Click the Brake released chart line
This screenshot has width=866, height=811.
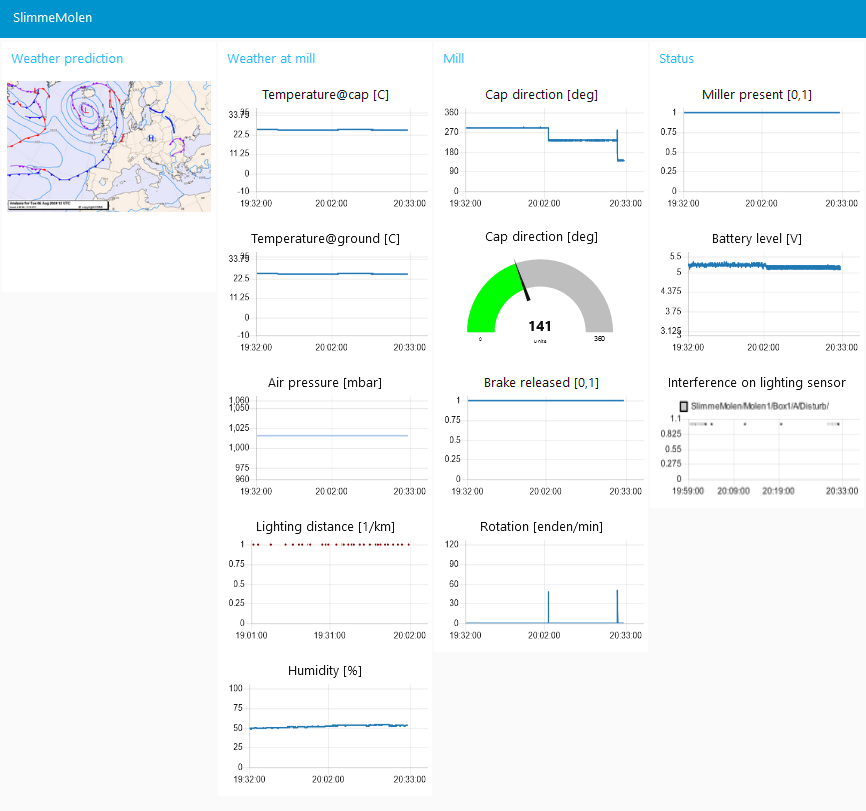[x=545, y=401]
